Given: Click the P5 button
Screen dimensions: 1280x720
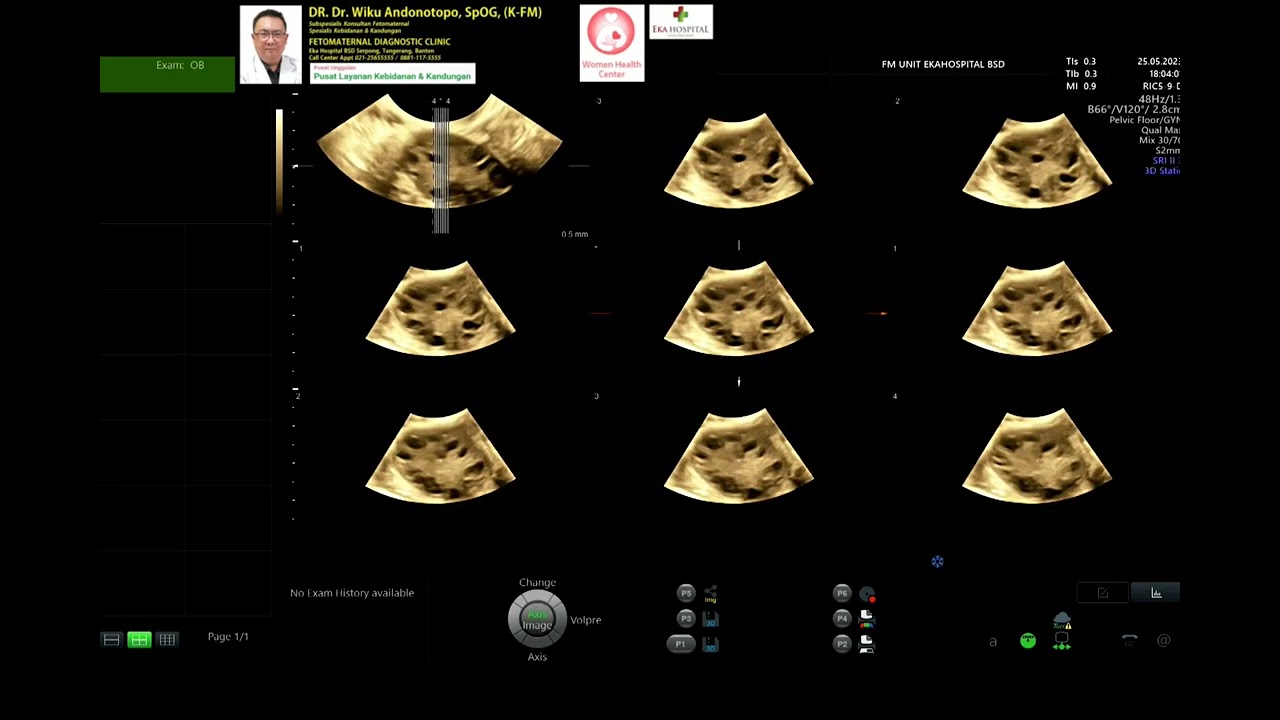Looking at the screenshot, I should (686, 593).
